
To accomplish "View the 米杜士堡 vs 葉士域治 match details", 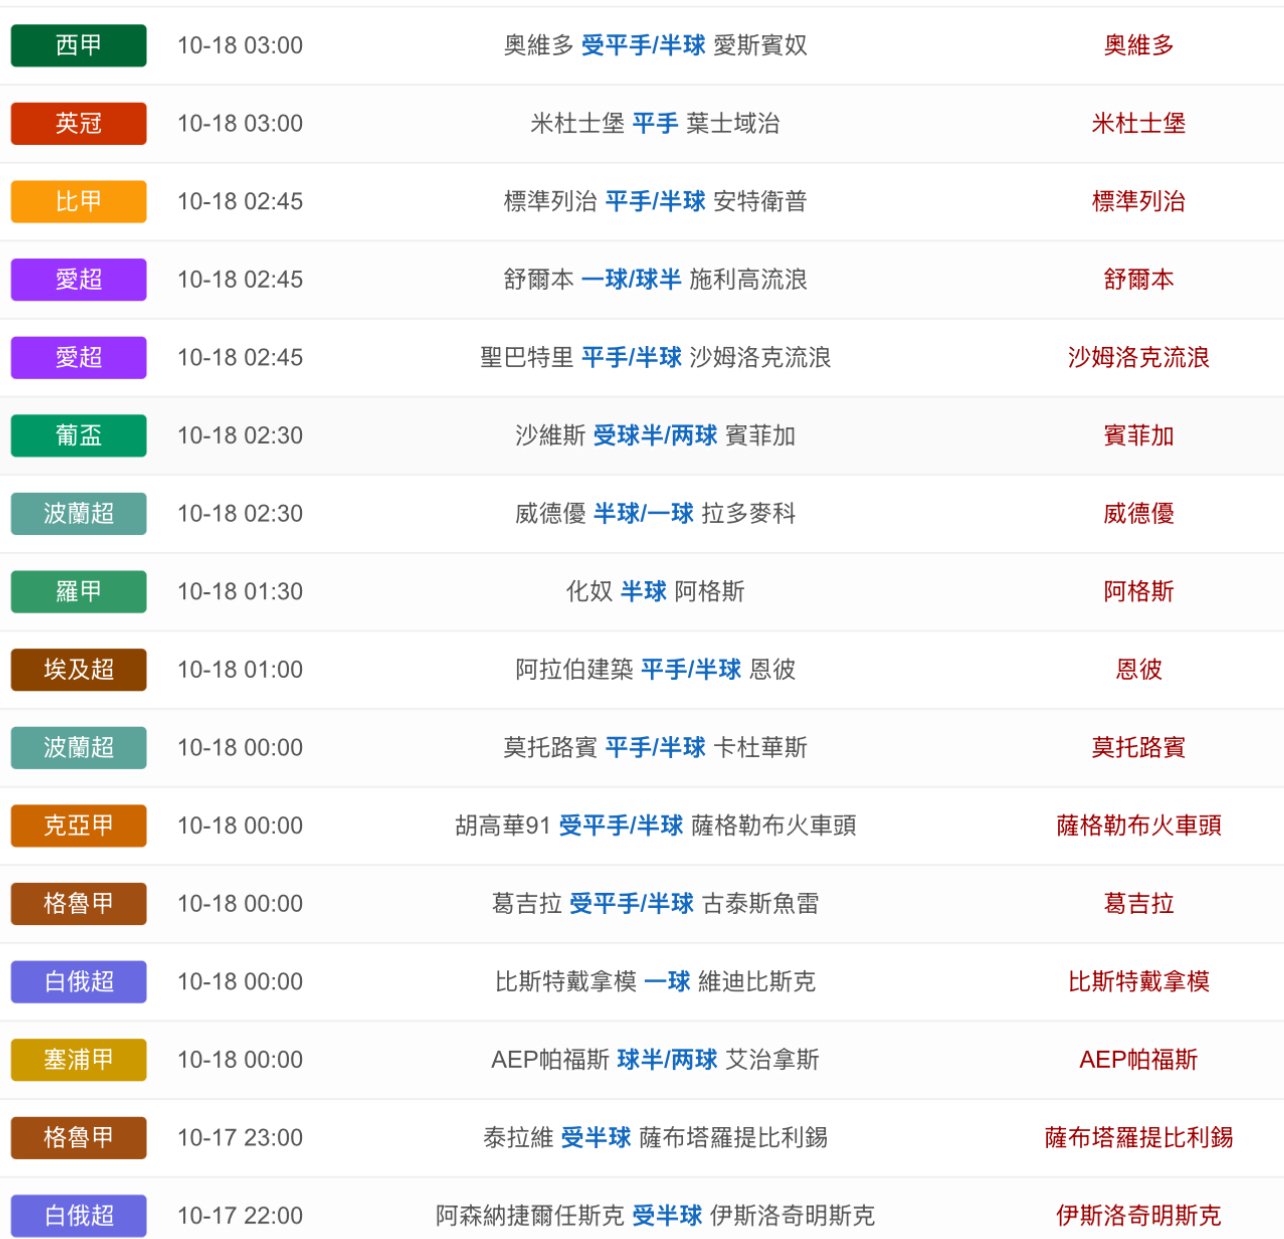I will (x=655, y=123).
